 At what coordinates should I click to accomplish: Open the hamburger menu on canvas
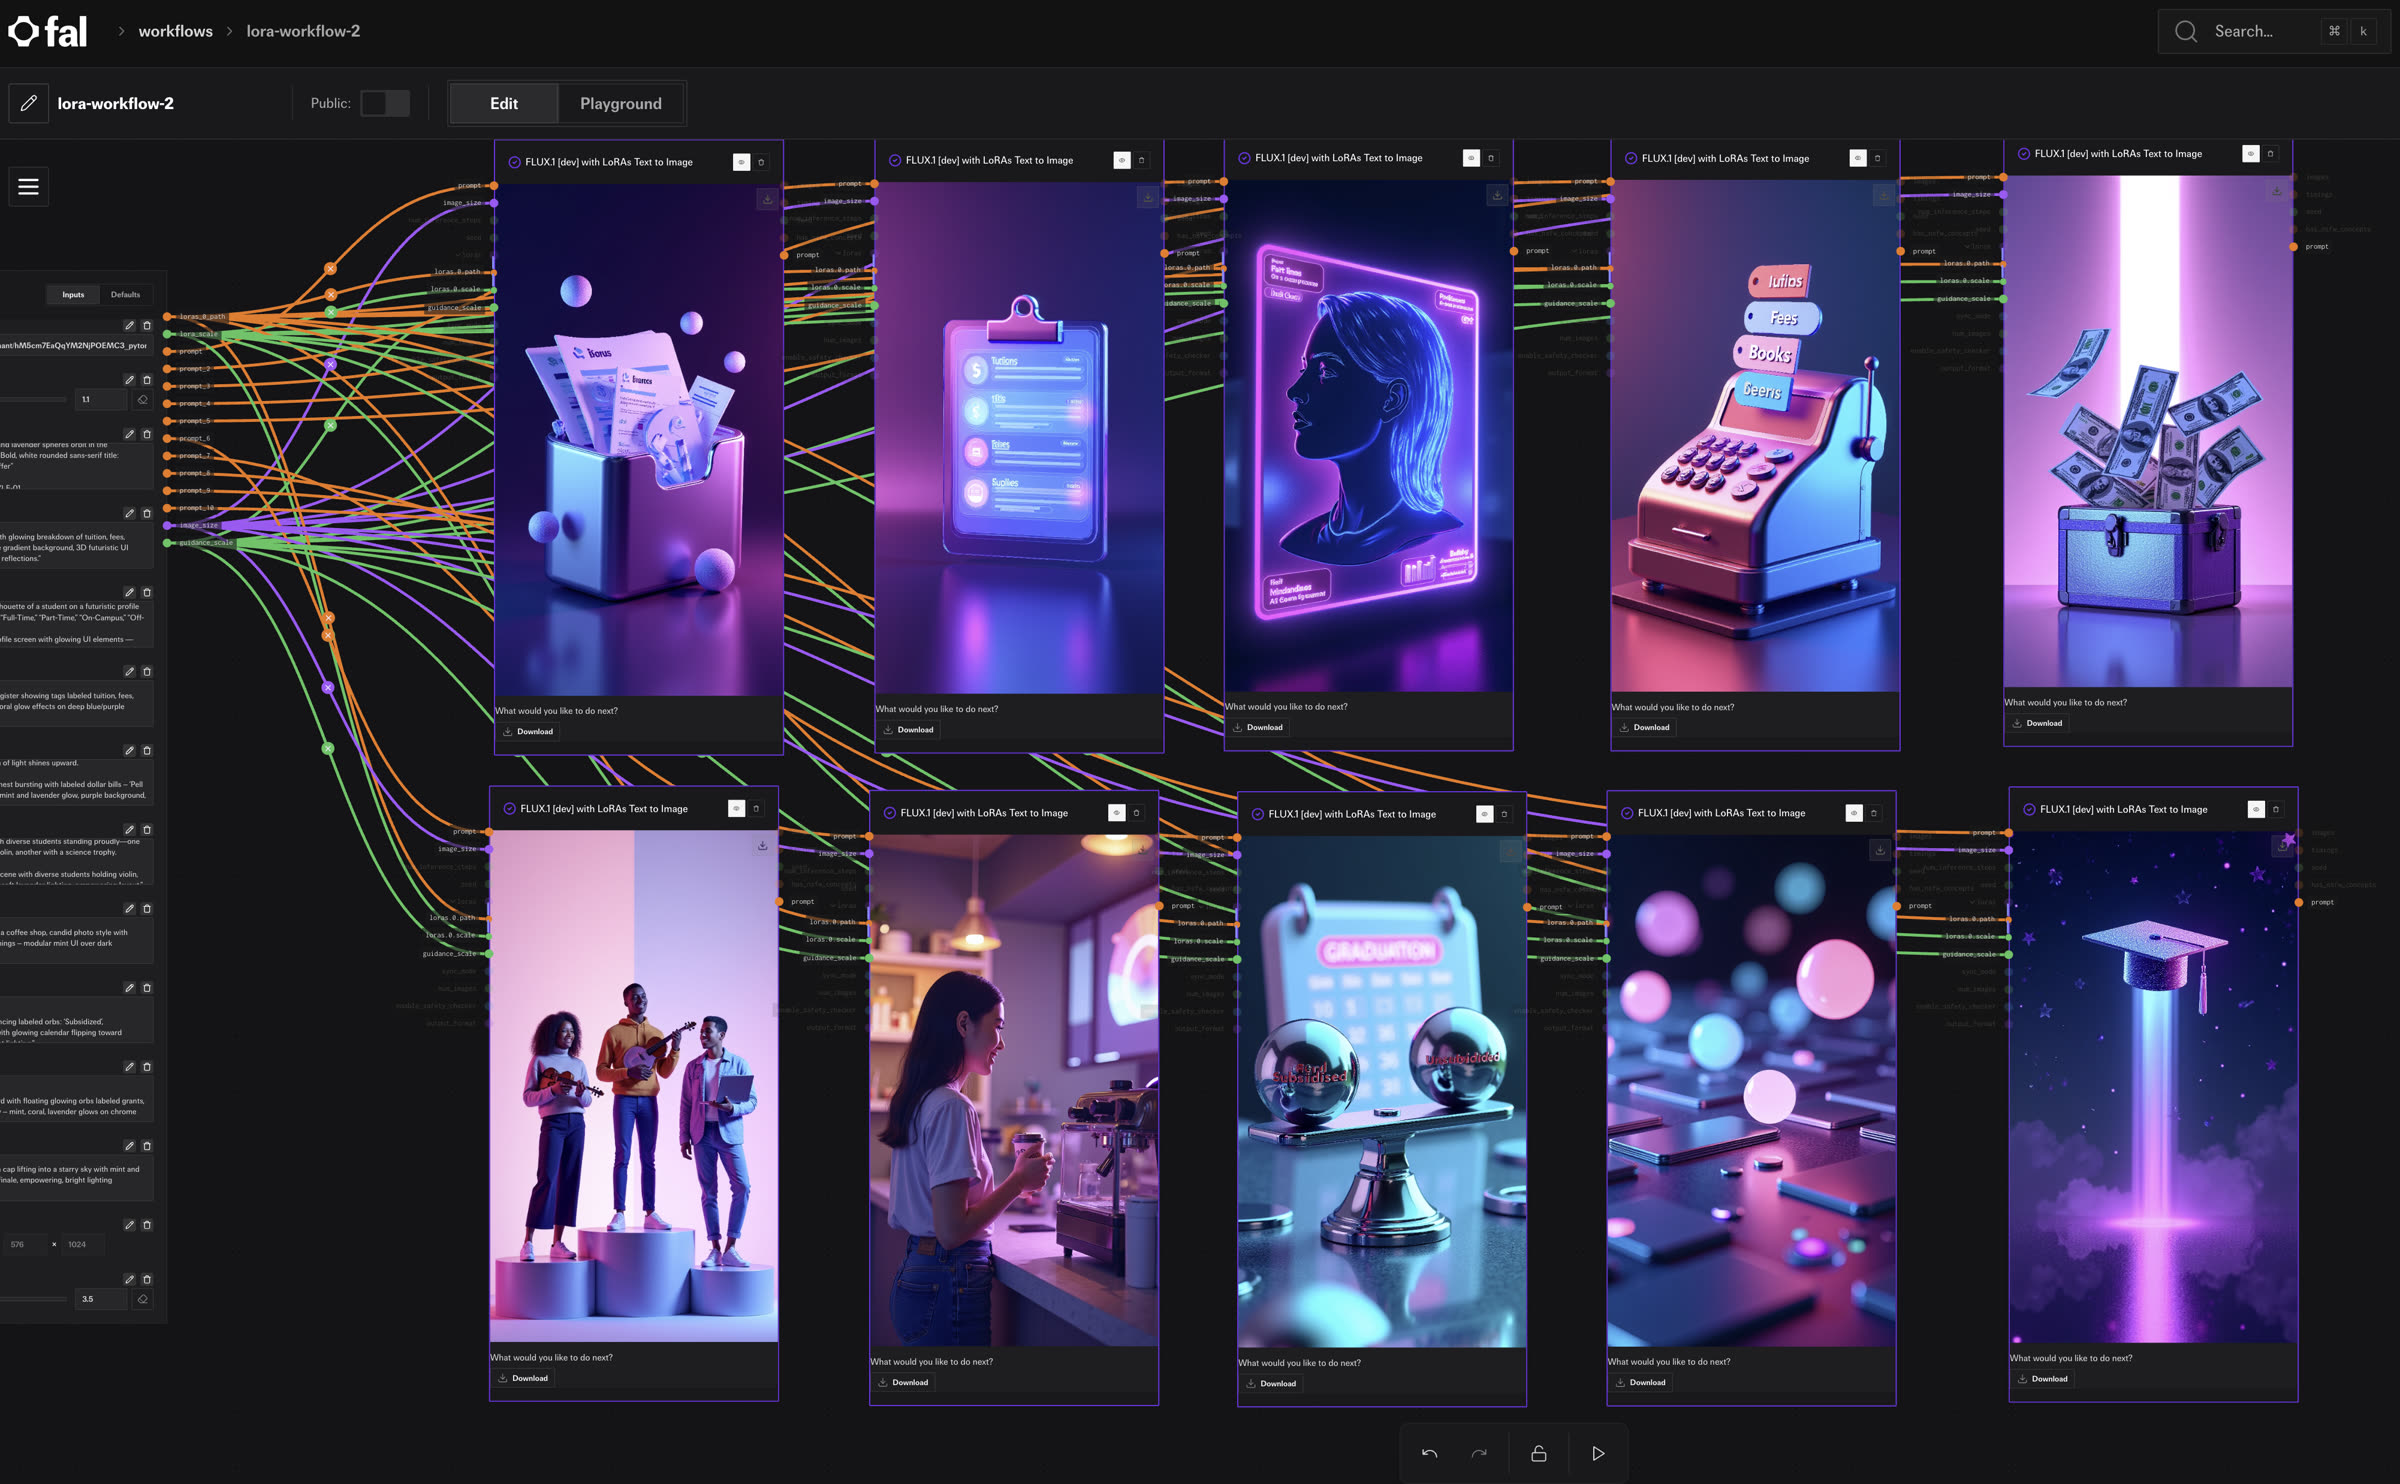click(28, 186)
